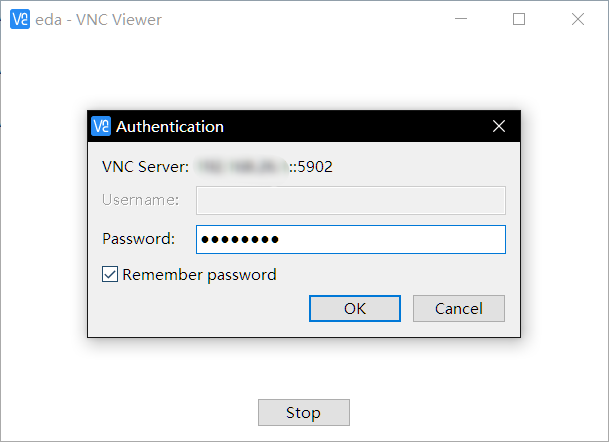Viewport: 609px width, 442px height.
Task: Cancel the authentication dialog
Action: [459, 308]
